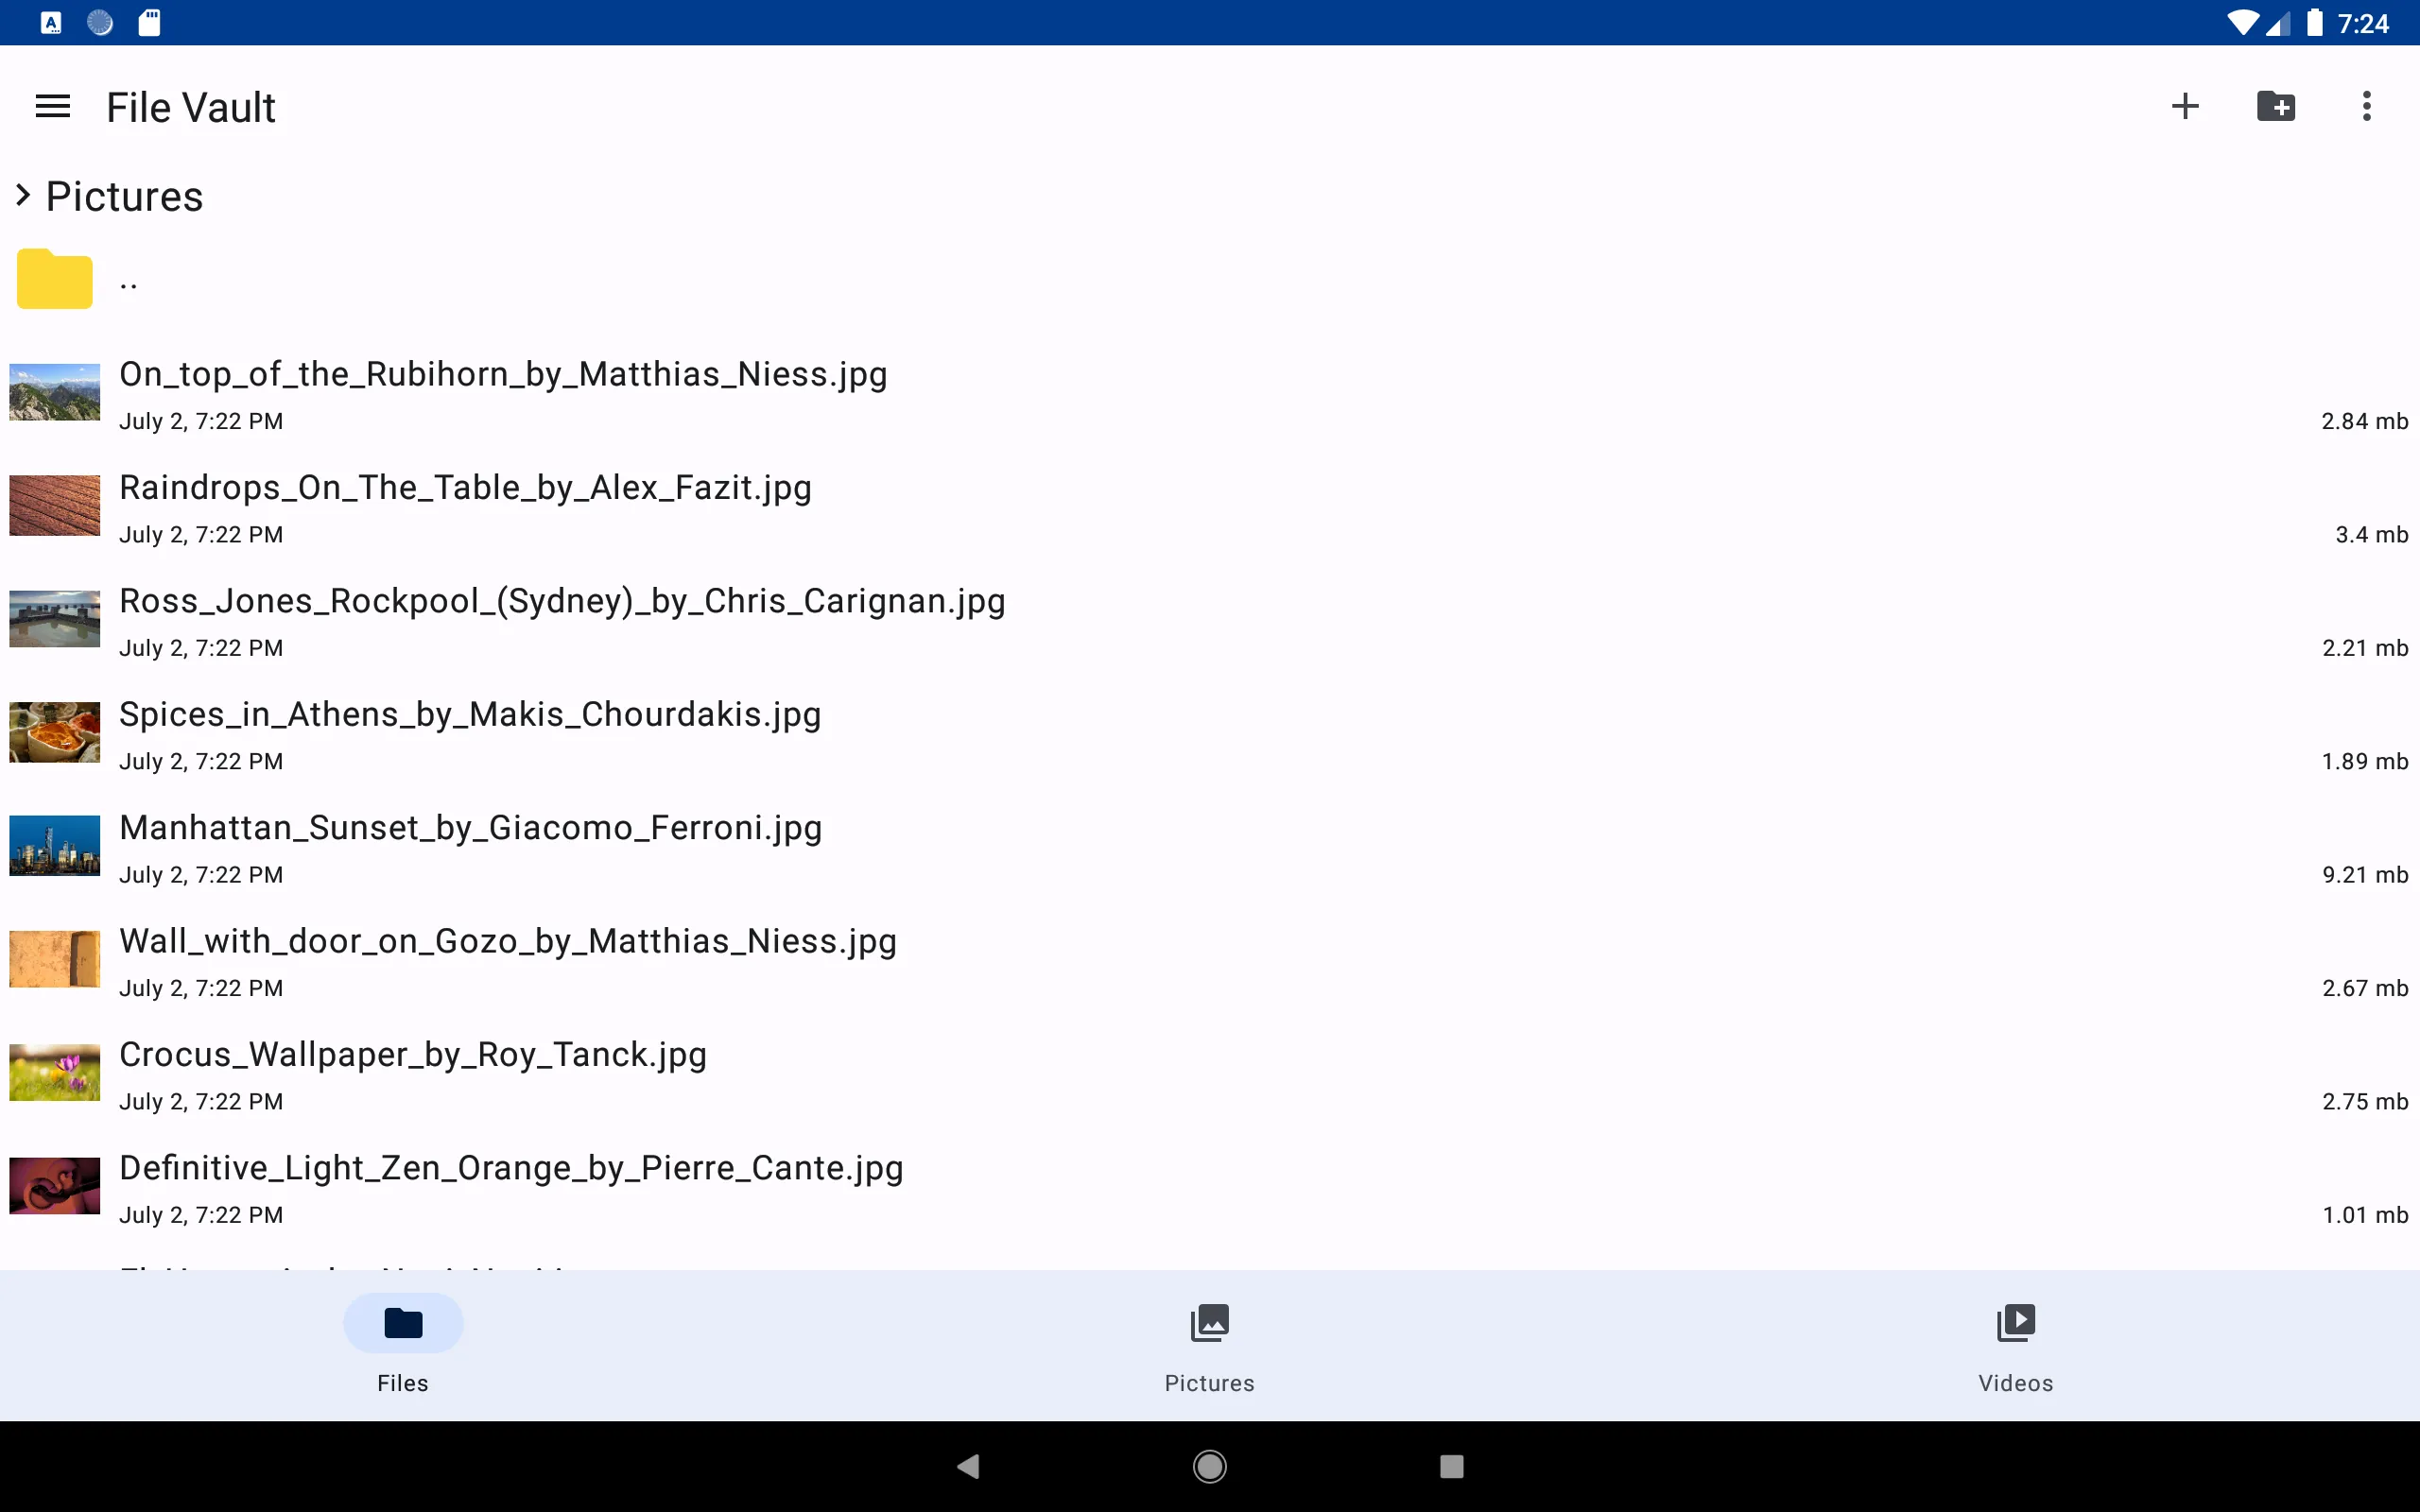This screenshot has width=2420, height=1512.
Task: Tap the SD card status bar icon
Action: [x=149, y=22]
